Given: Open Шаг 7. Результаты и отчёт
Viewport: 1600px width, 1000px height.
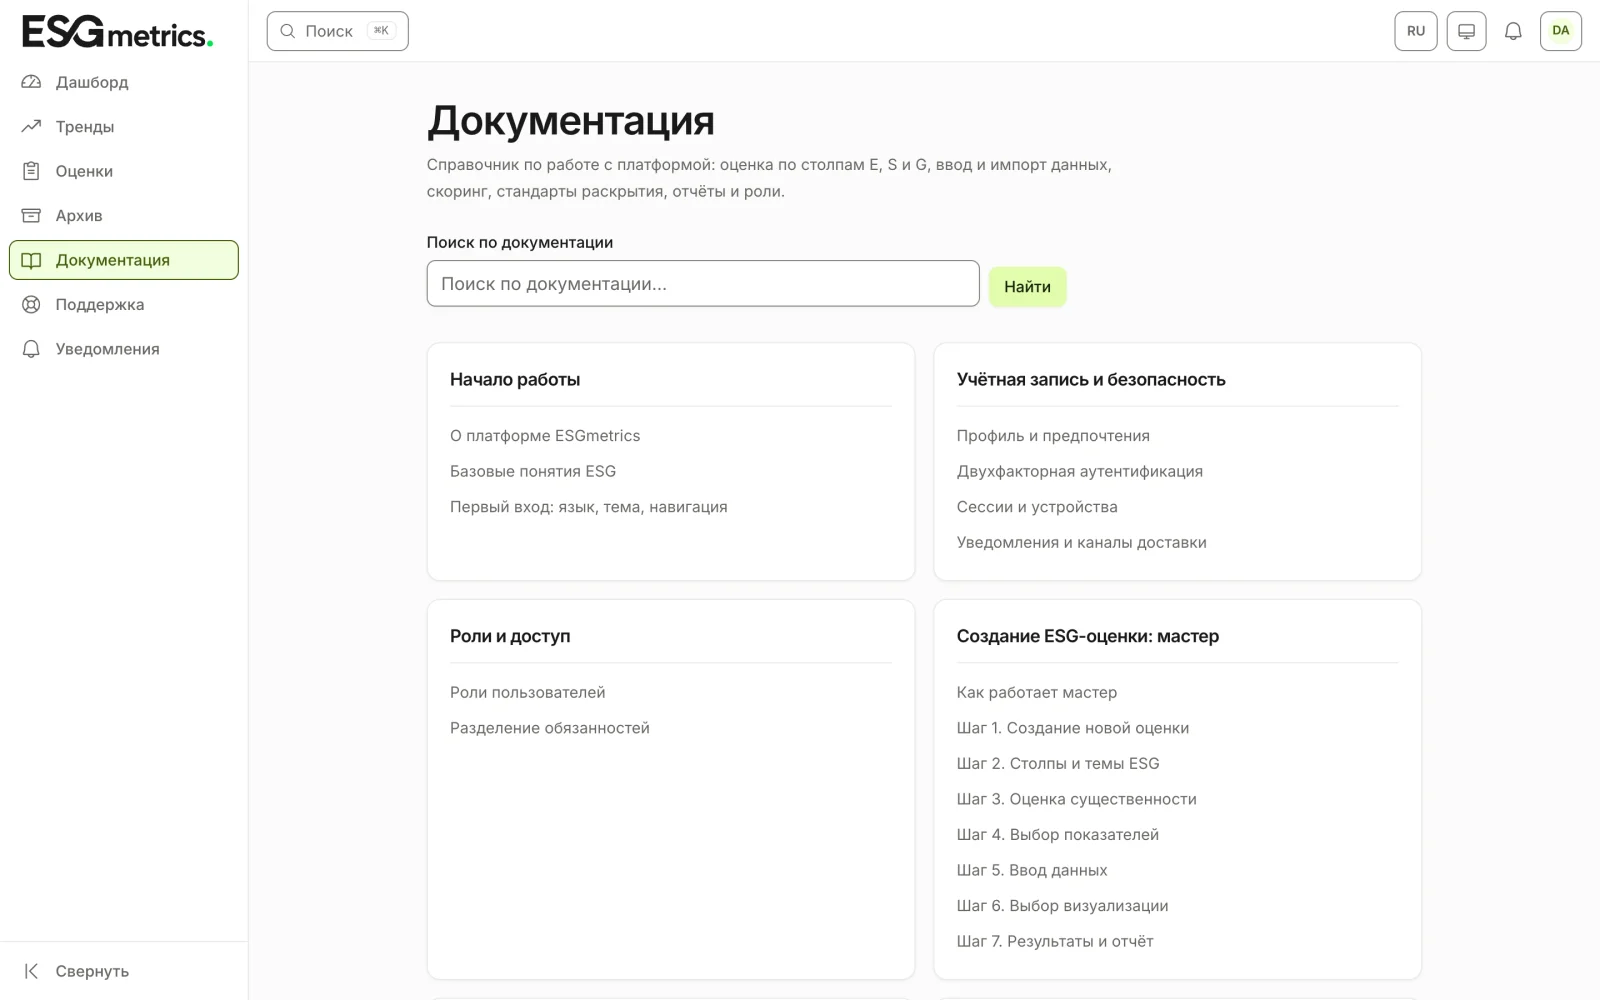Looking at the screenshot, I should [x=1055, y=941].
